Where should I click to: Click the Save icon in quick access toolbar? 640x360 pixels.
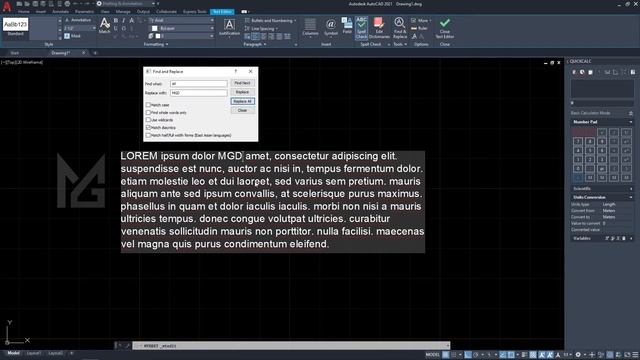[x=35, y=4]
